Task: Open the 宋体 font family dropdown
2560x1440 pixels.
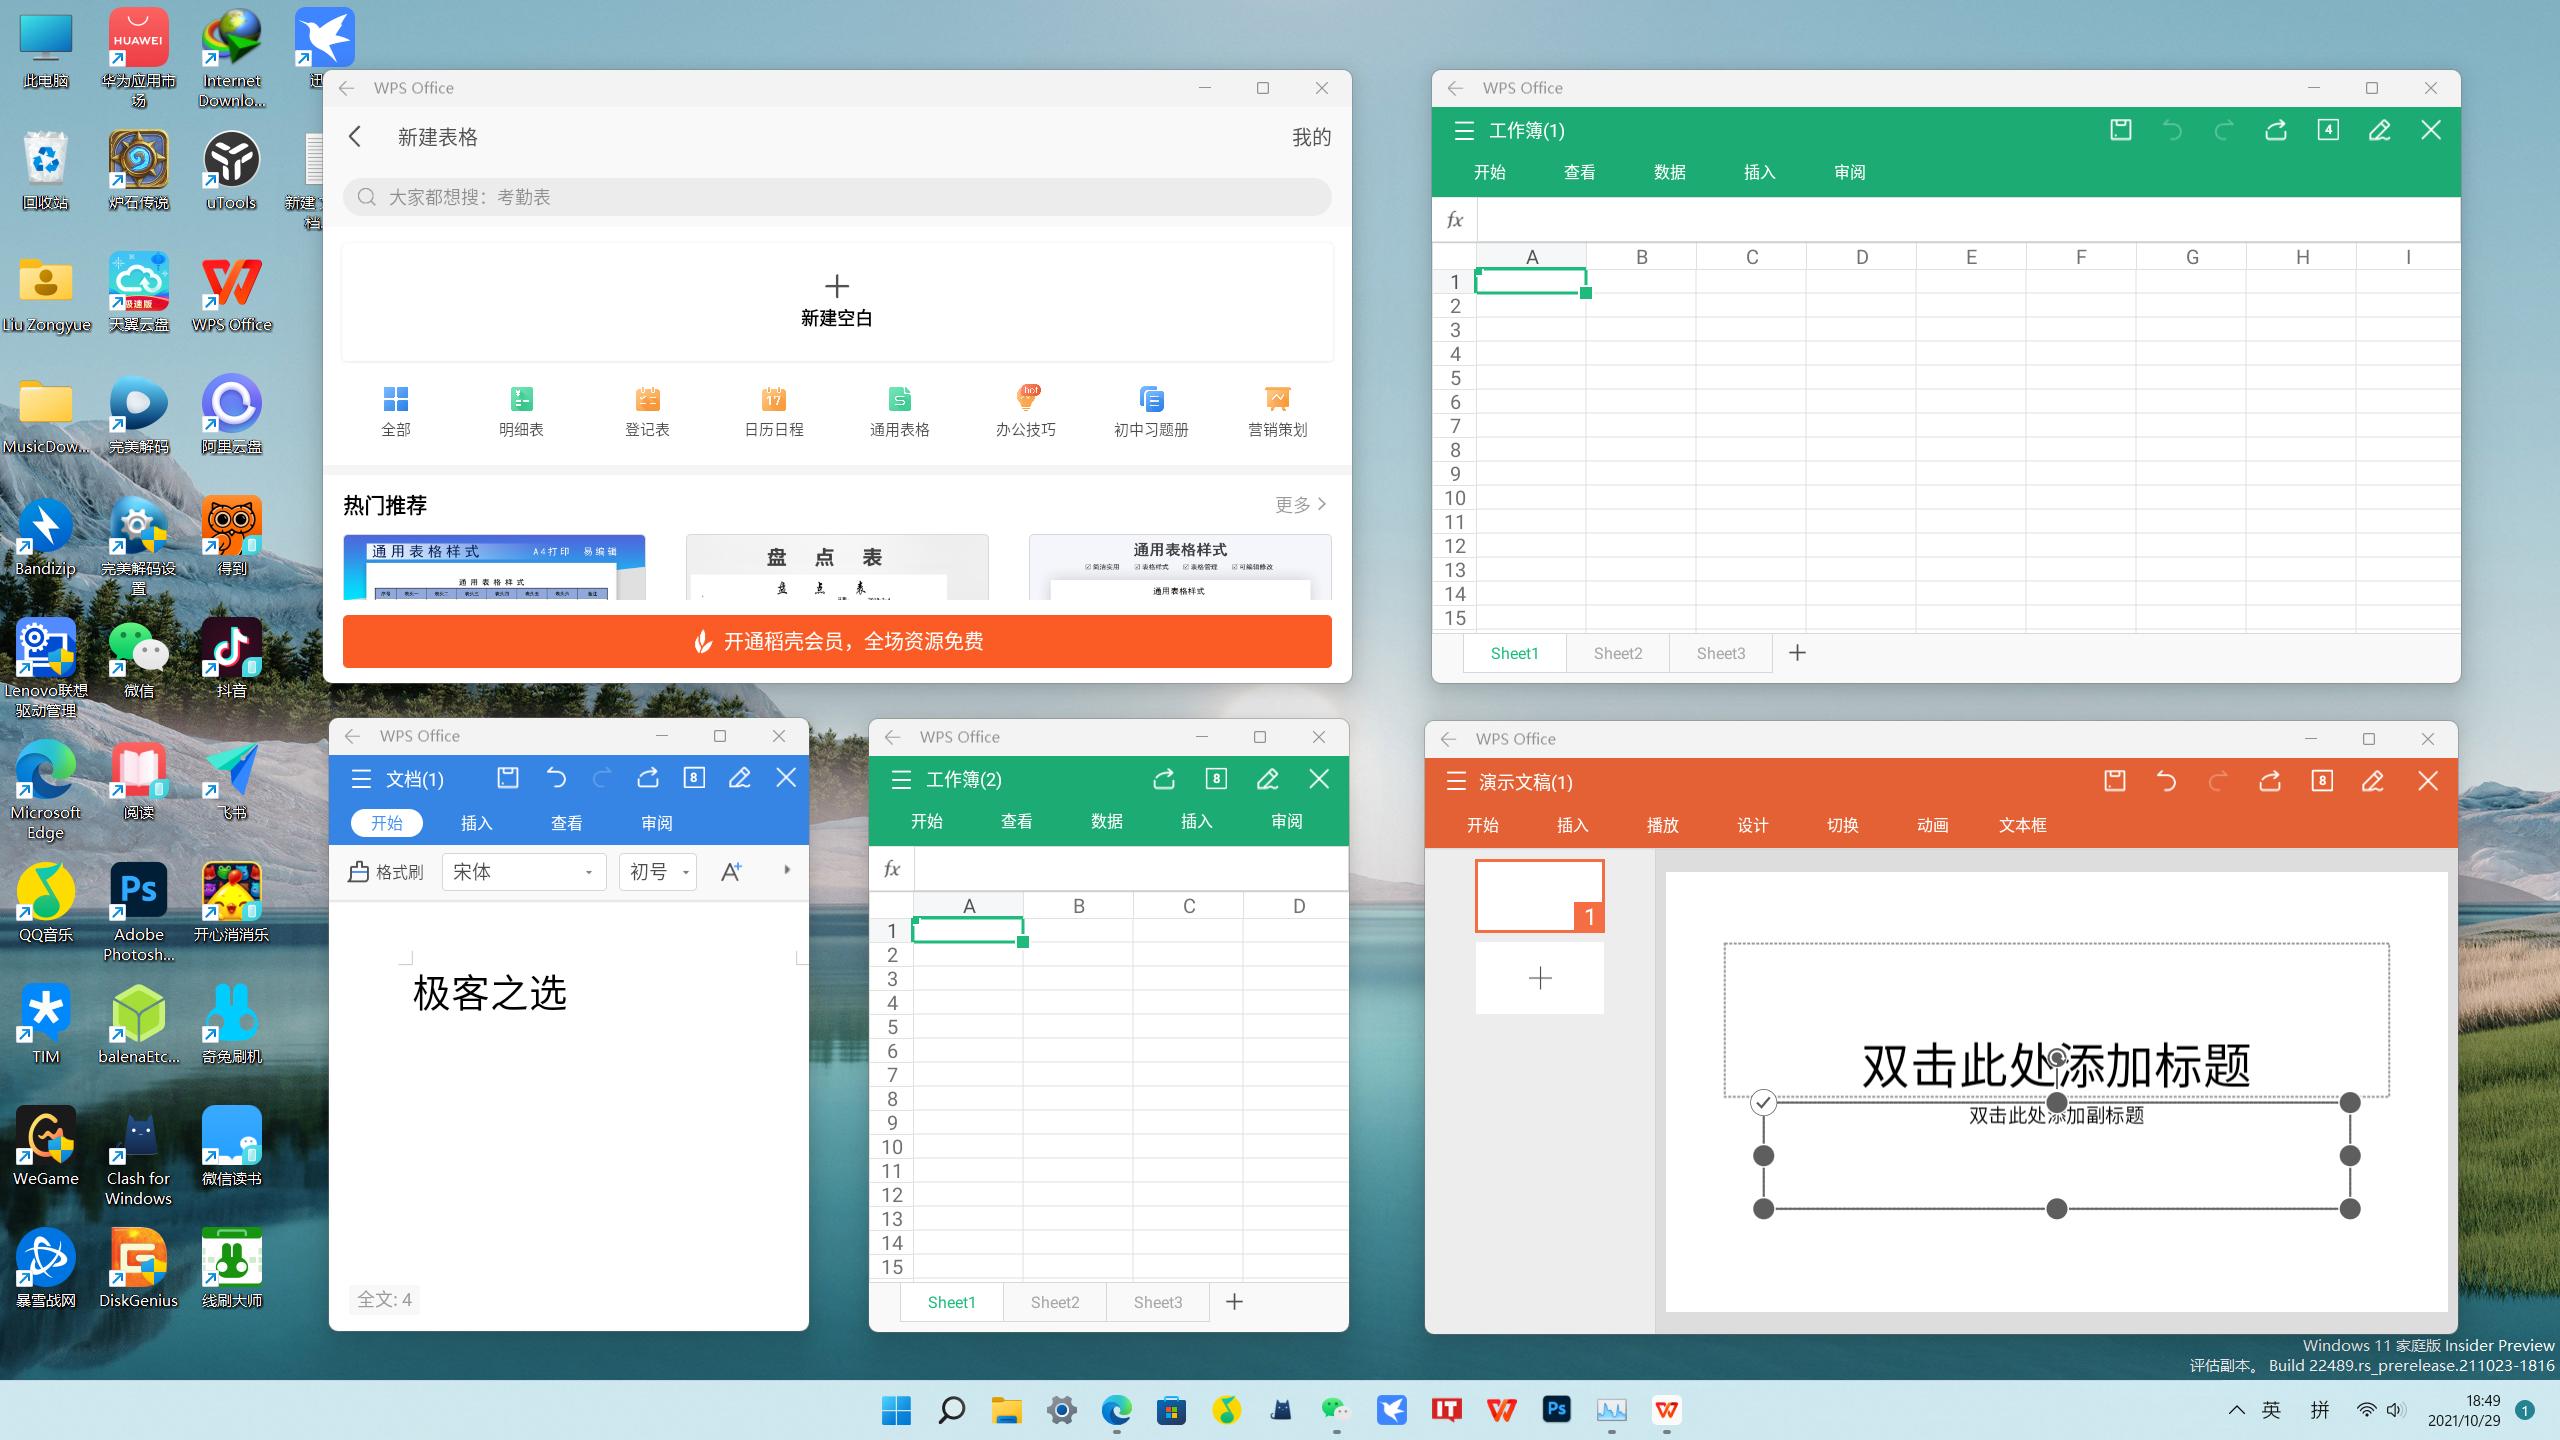Action: [522, 871]
